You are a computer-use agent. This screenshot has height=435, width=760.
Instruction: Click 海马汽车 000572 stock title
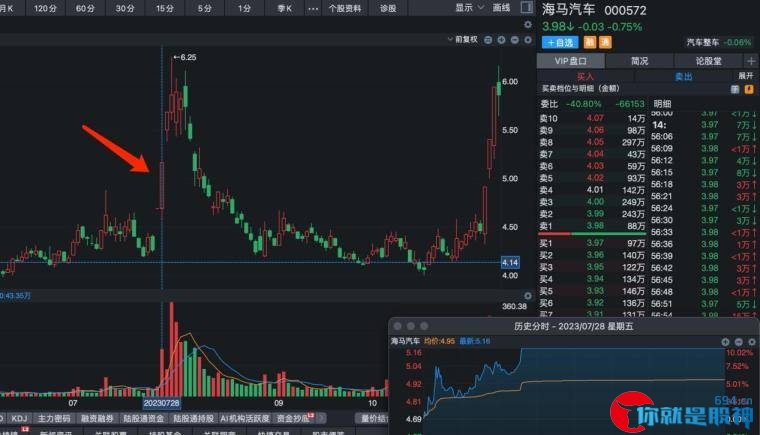pos(594,9)
